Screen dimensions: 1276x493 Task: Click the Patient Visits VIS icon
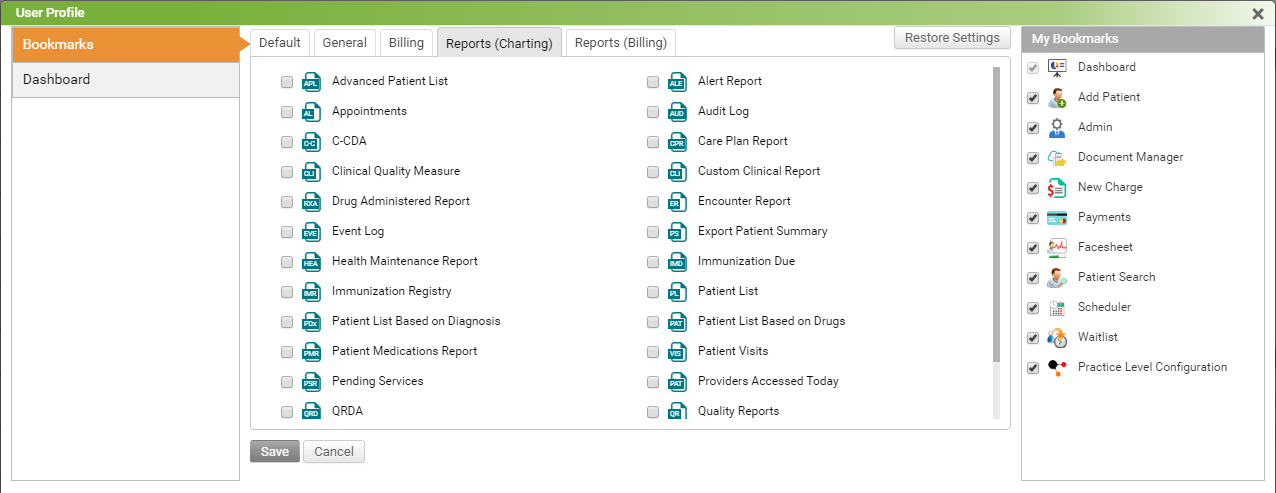(677, 352)
